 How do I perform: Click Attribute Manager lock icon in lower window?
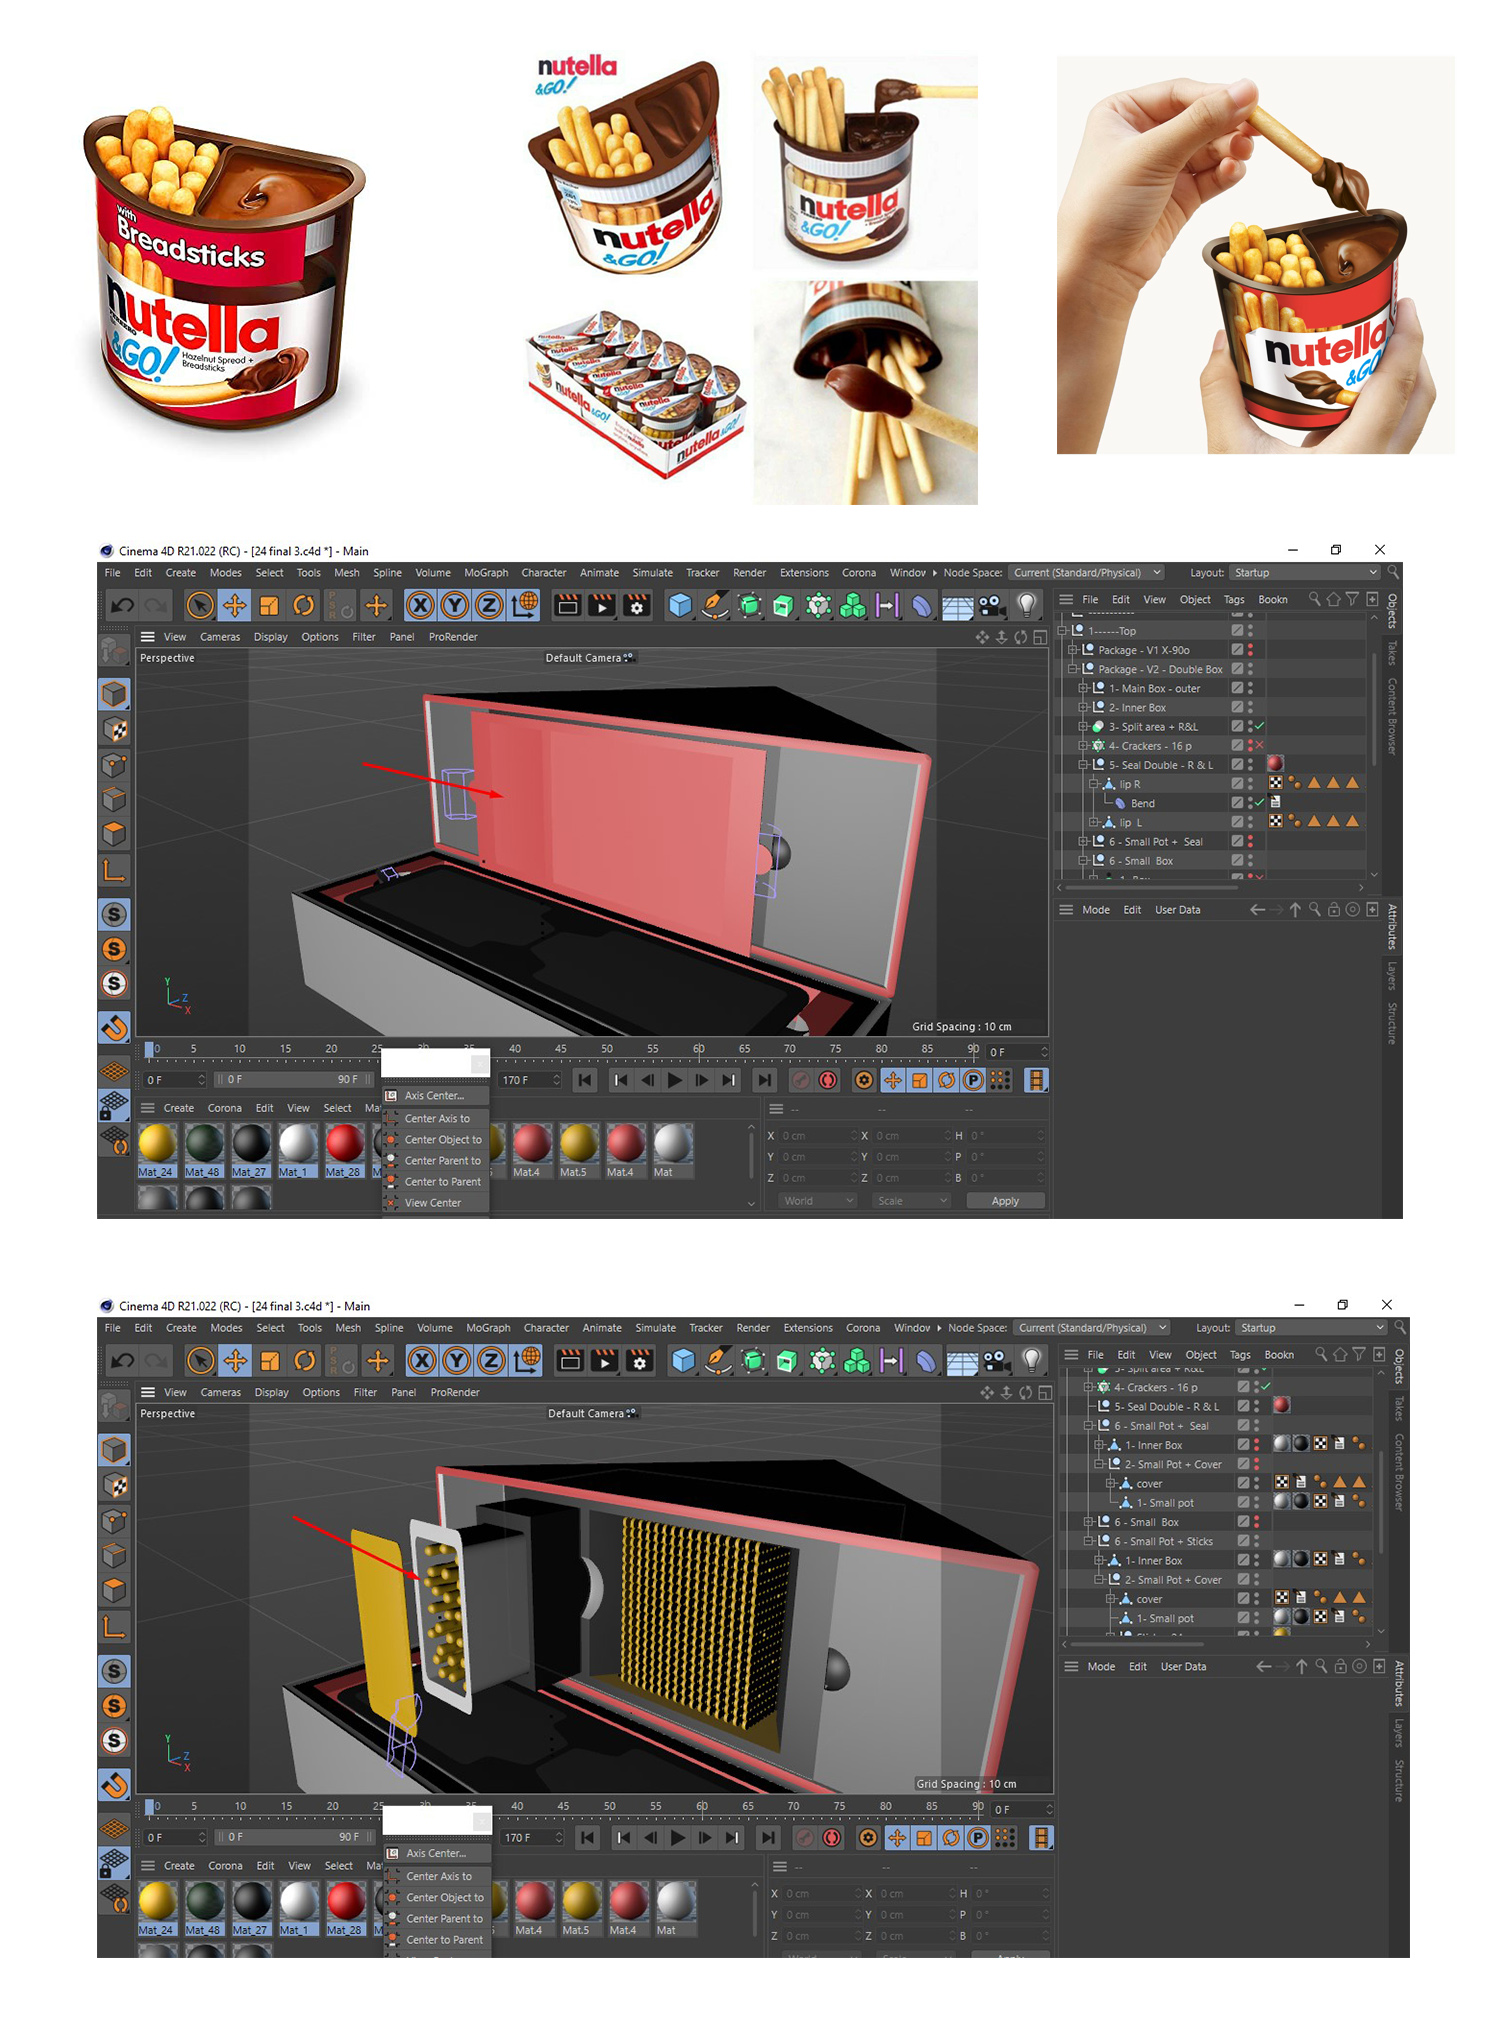tap(1341, 1666)
